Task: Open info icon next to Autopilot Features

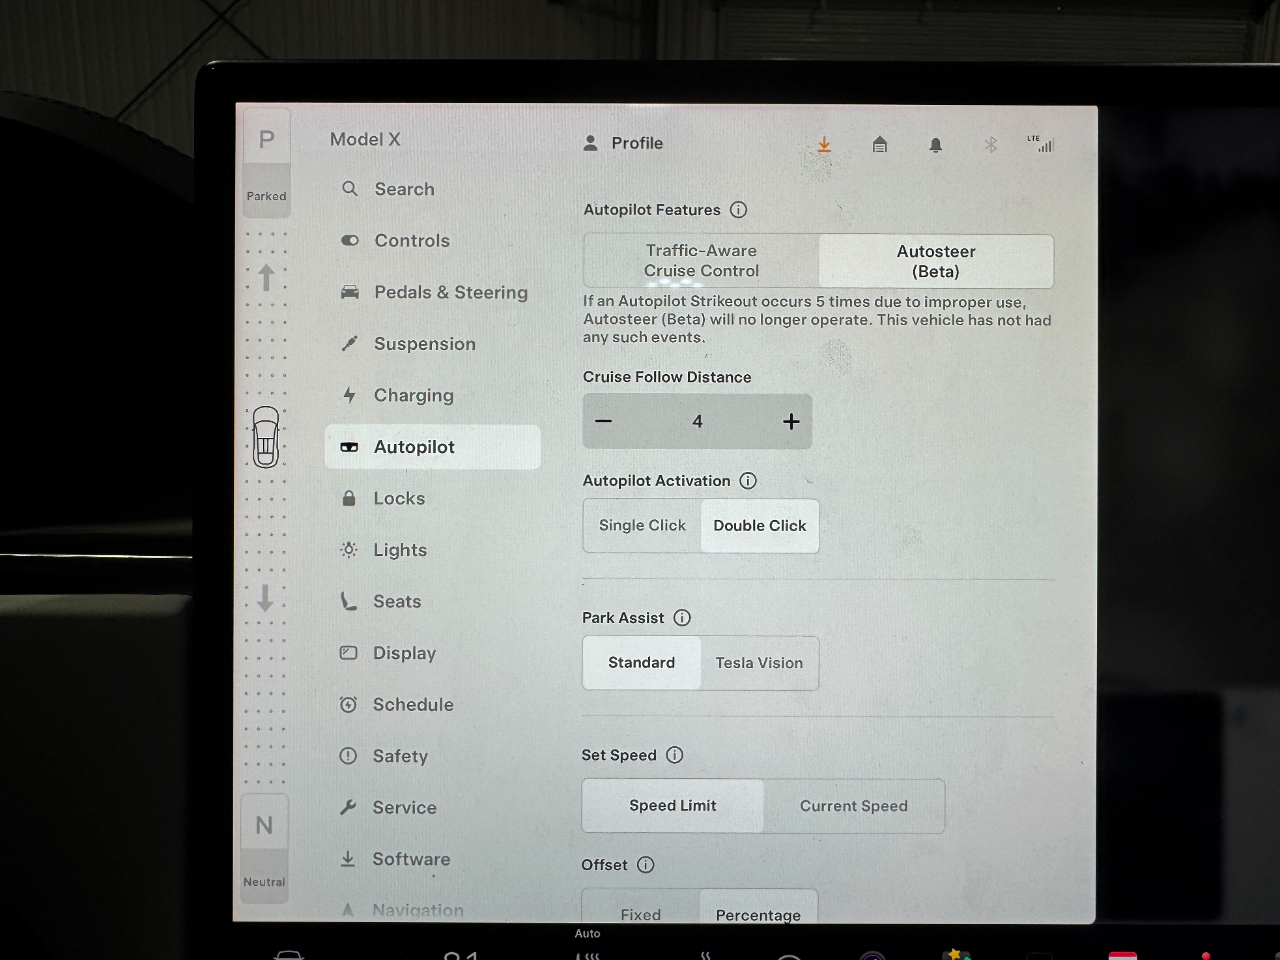Action: [738, 210]
